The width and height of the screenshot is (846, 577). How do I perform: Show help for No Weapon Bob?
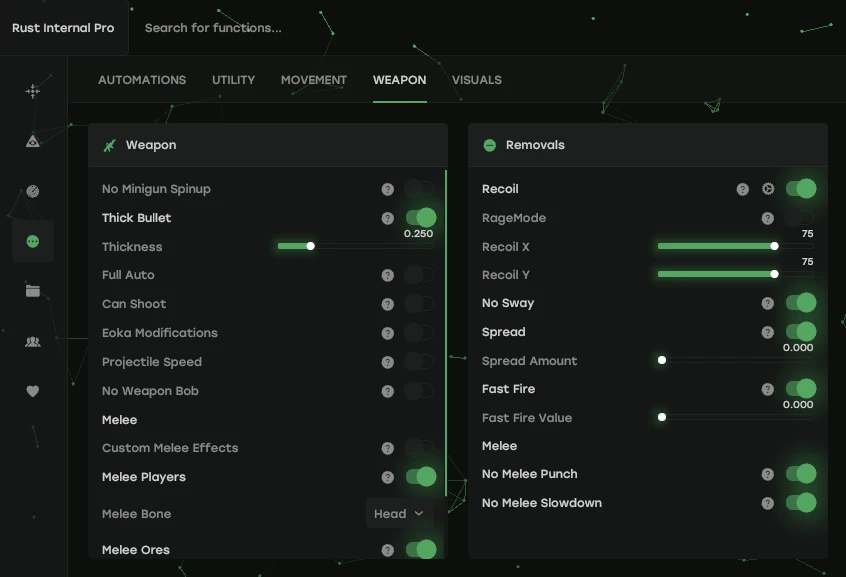(387, 391)
